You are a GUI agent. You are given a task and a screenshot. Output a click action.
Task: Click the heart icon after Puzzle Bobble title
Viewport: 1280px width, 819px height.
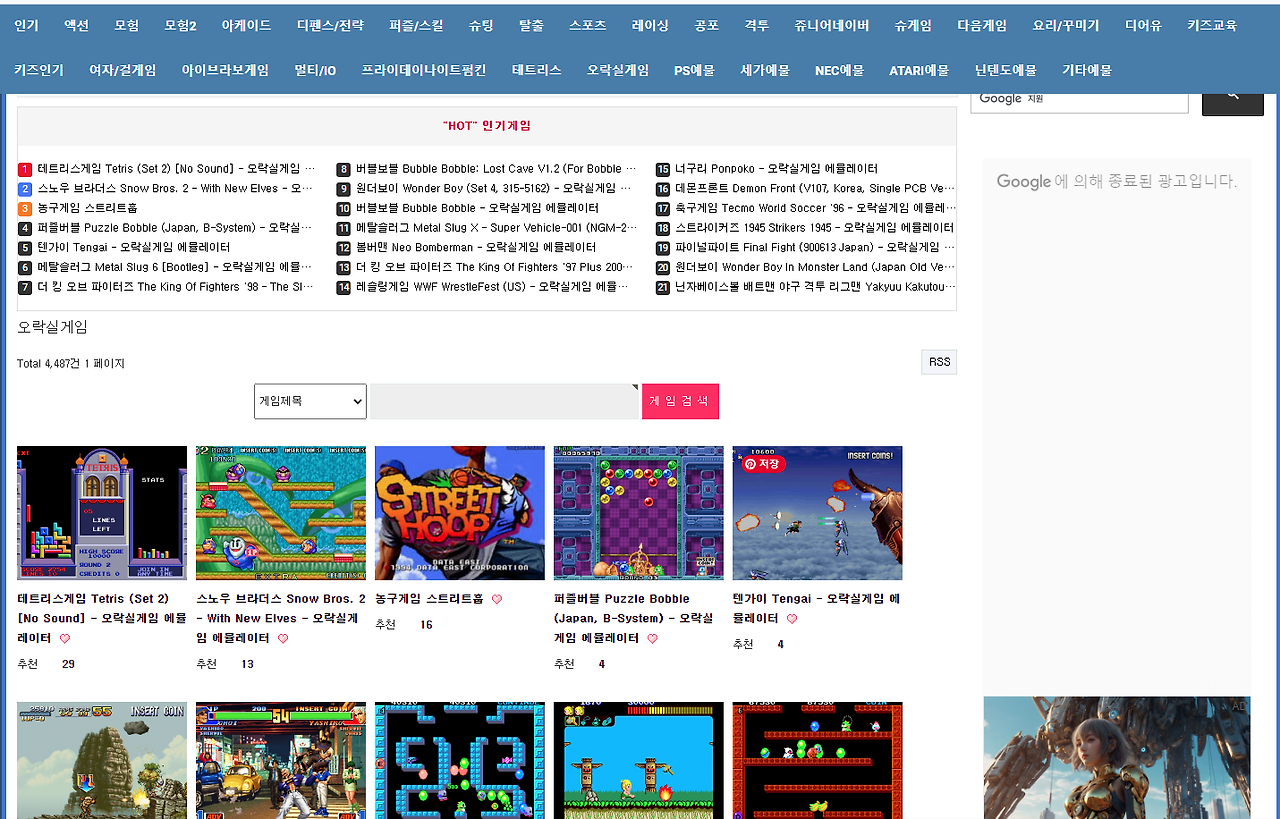[x=652, y=638]
